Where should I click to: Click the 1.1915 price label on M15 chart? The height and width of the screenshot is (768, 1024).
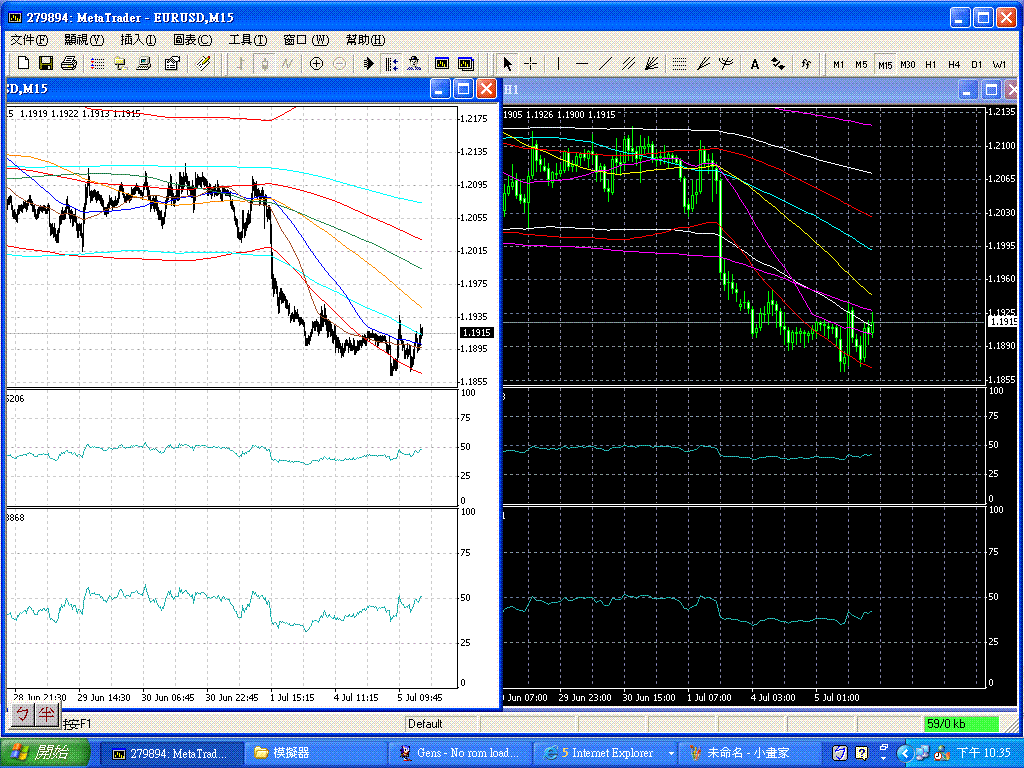coord(477,333)
